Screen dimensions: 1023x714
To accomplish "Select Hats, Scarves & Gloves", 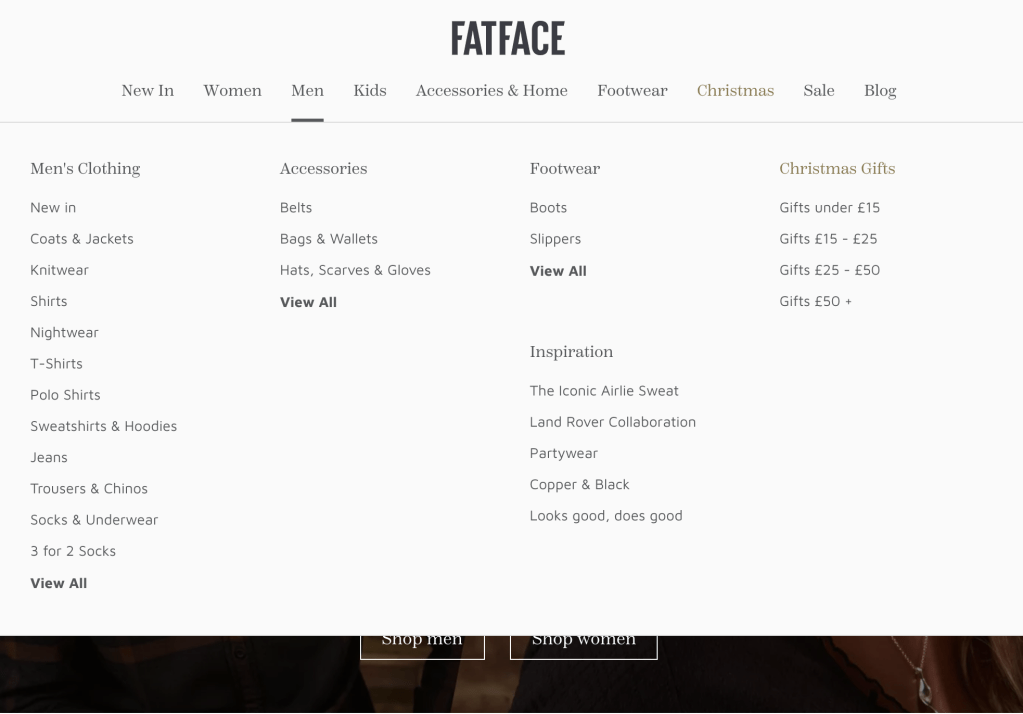I will pos(355,270).
